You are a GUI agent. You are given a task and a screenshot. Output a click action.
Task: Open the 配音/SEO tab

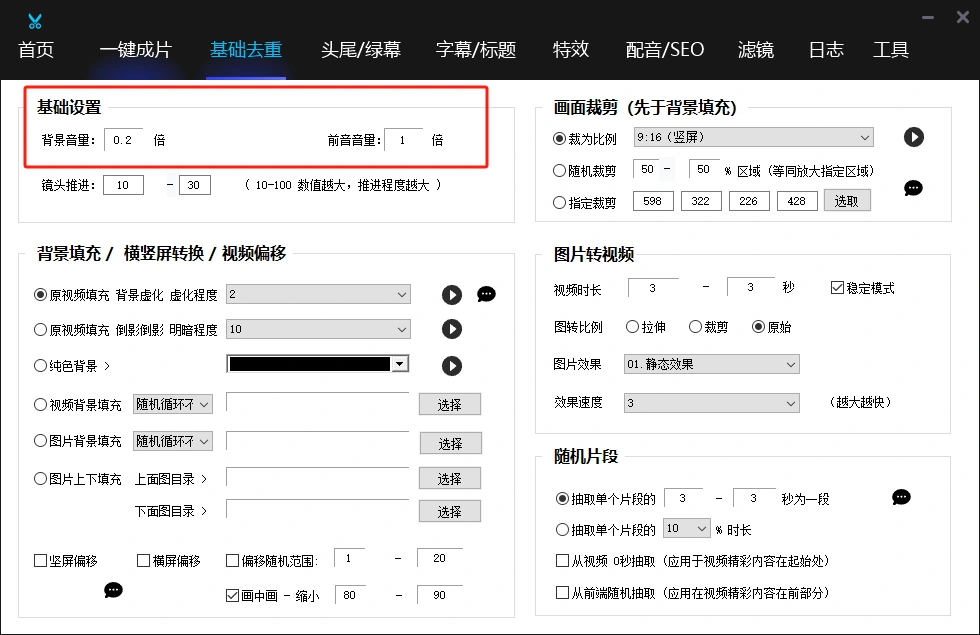[665, 49]
